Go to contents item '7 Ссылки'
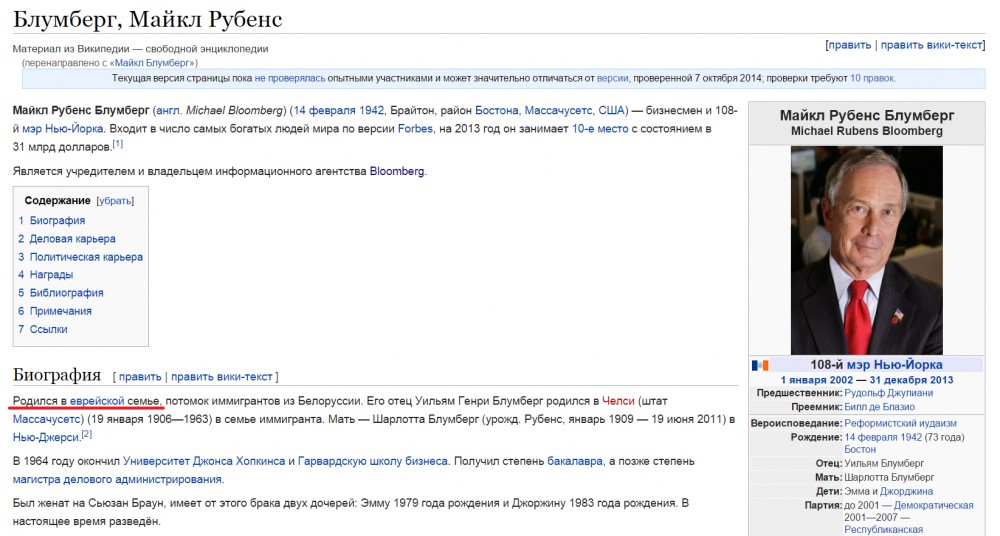 pyautogui.click(x=42, y=330)
